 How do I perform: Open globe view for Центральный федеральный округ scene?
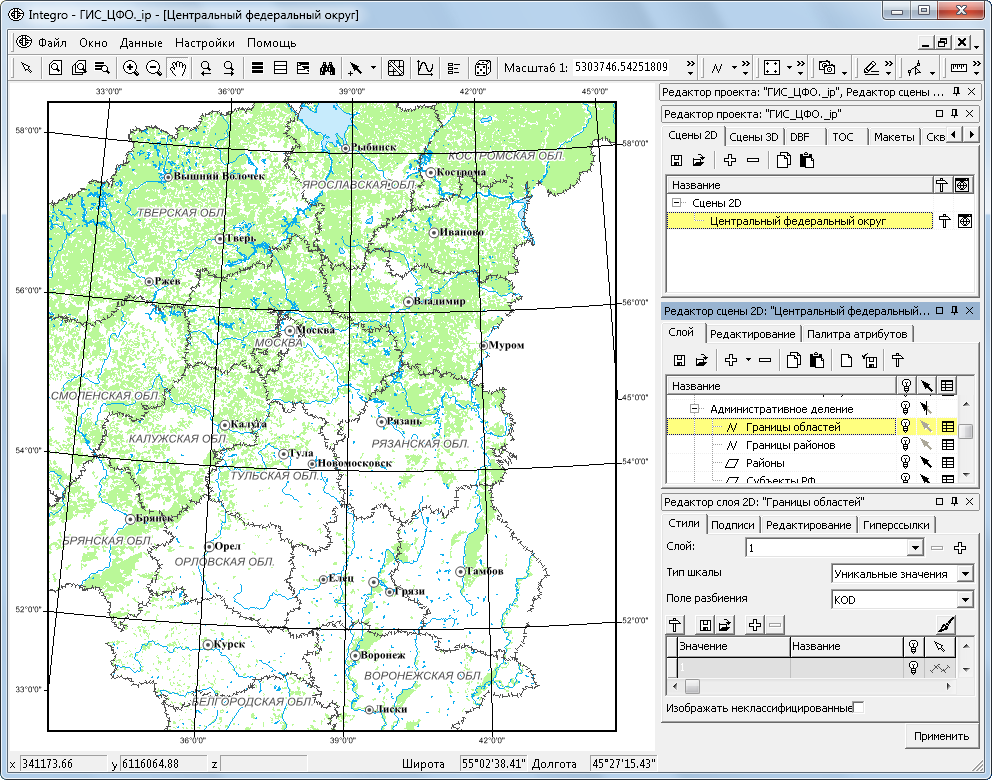tap(964, 221)
